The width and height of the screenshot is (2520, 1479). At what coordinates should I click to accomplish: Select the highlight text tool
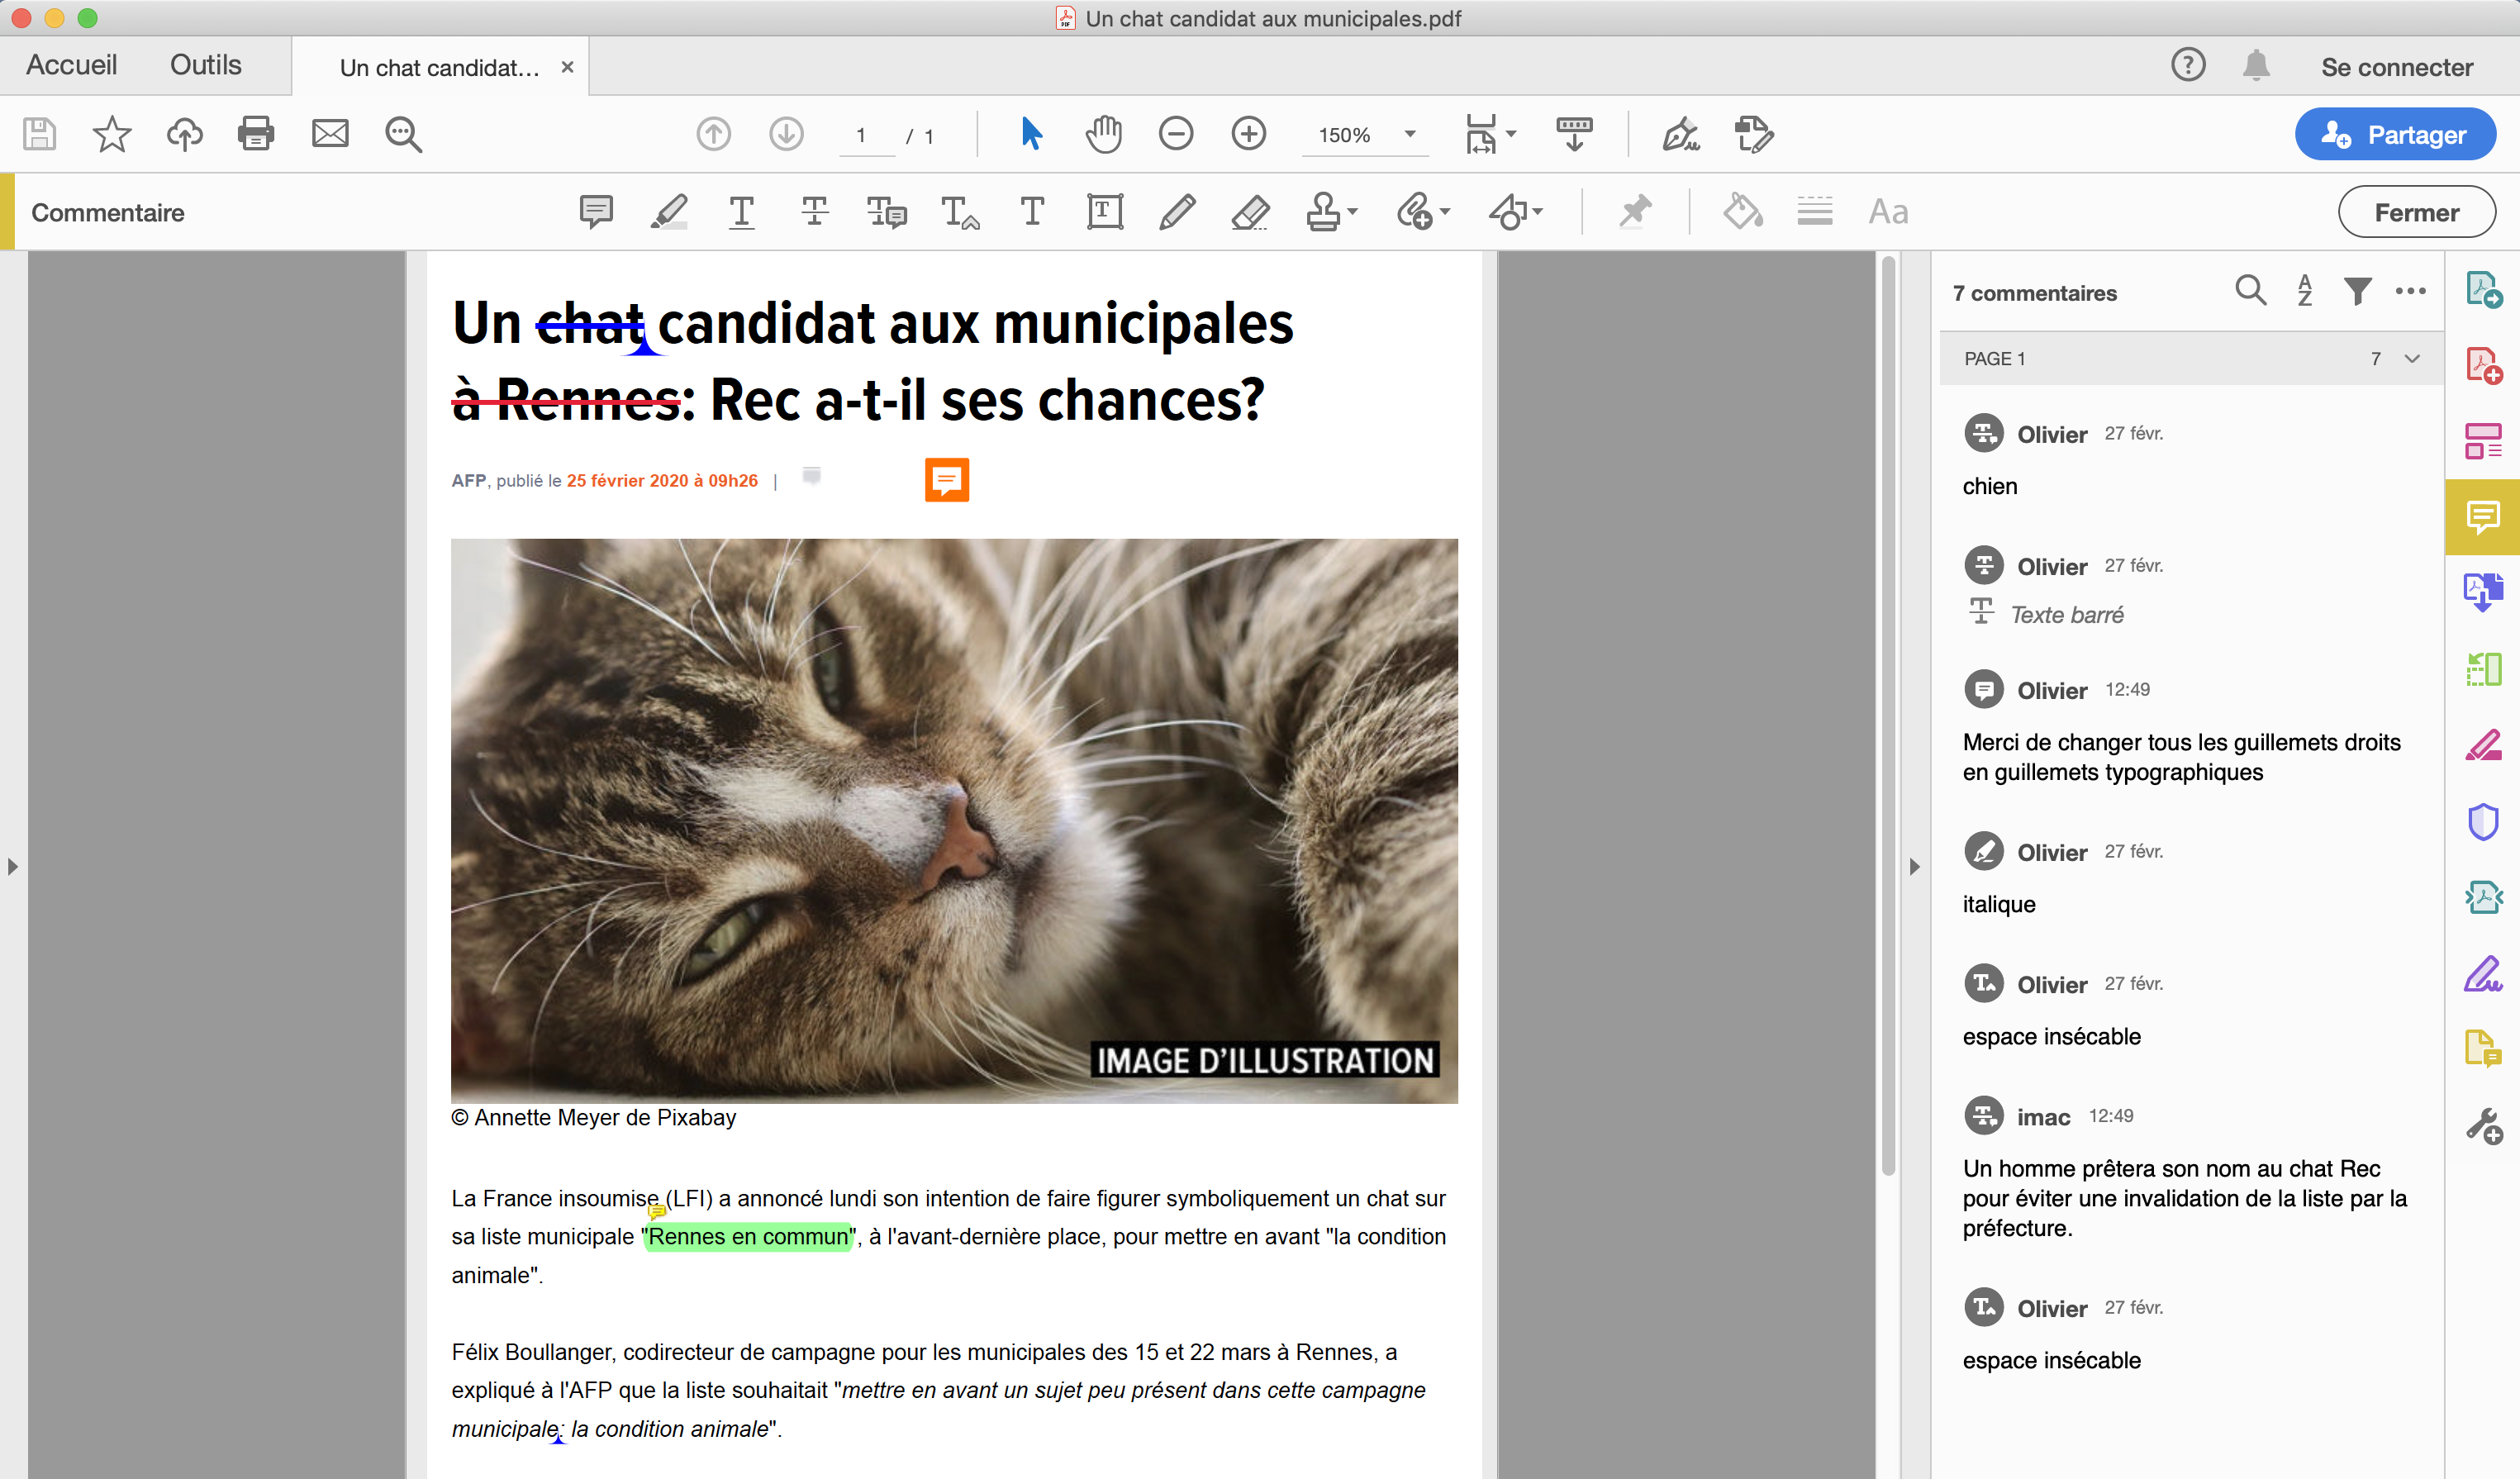click(x=669, y=212)
